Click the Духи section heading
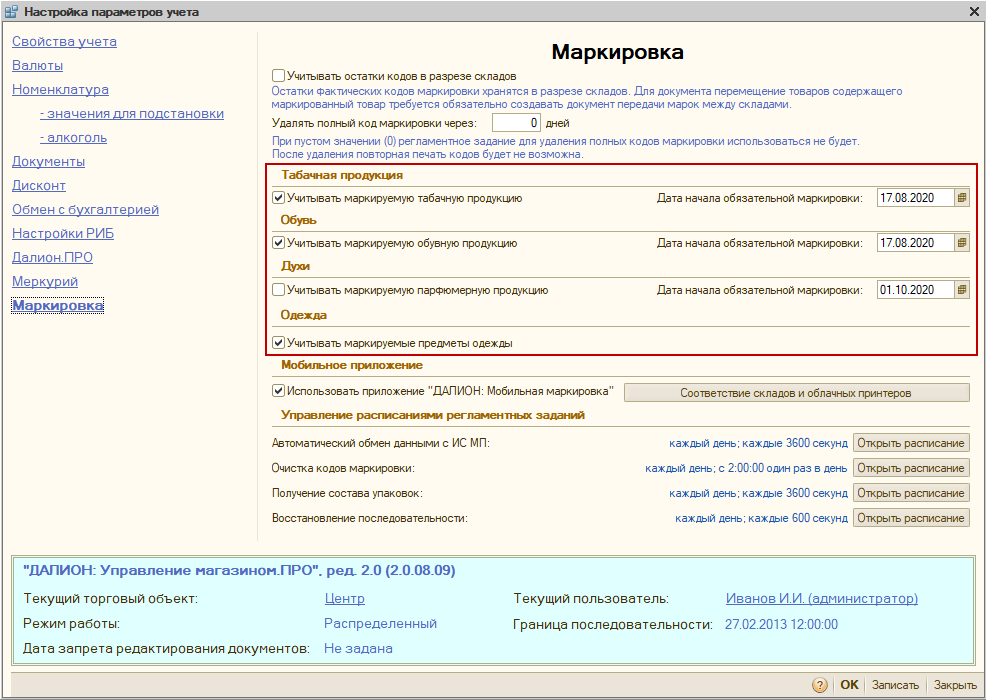Viewport: 986px width, 700px height. 296,266
